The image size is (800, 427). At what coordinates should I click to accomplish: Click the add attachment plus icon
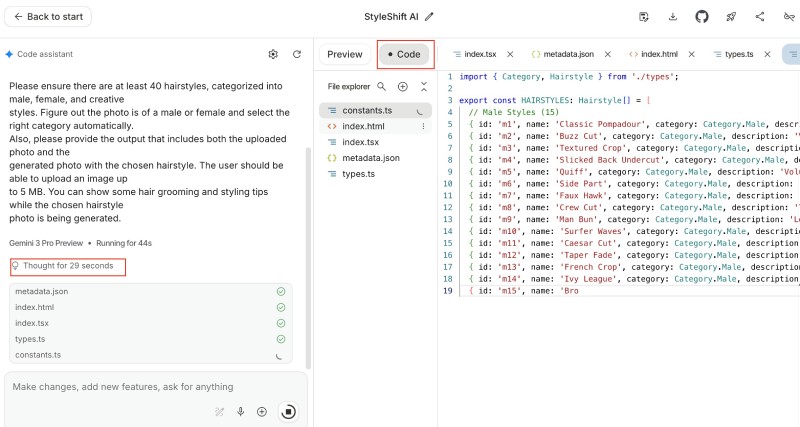pos(262,412)
